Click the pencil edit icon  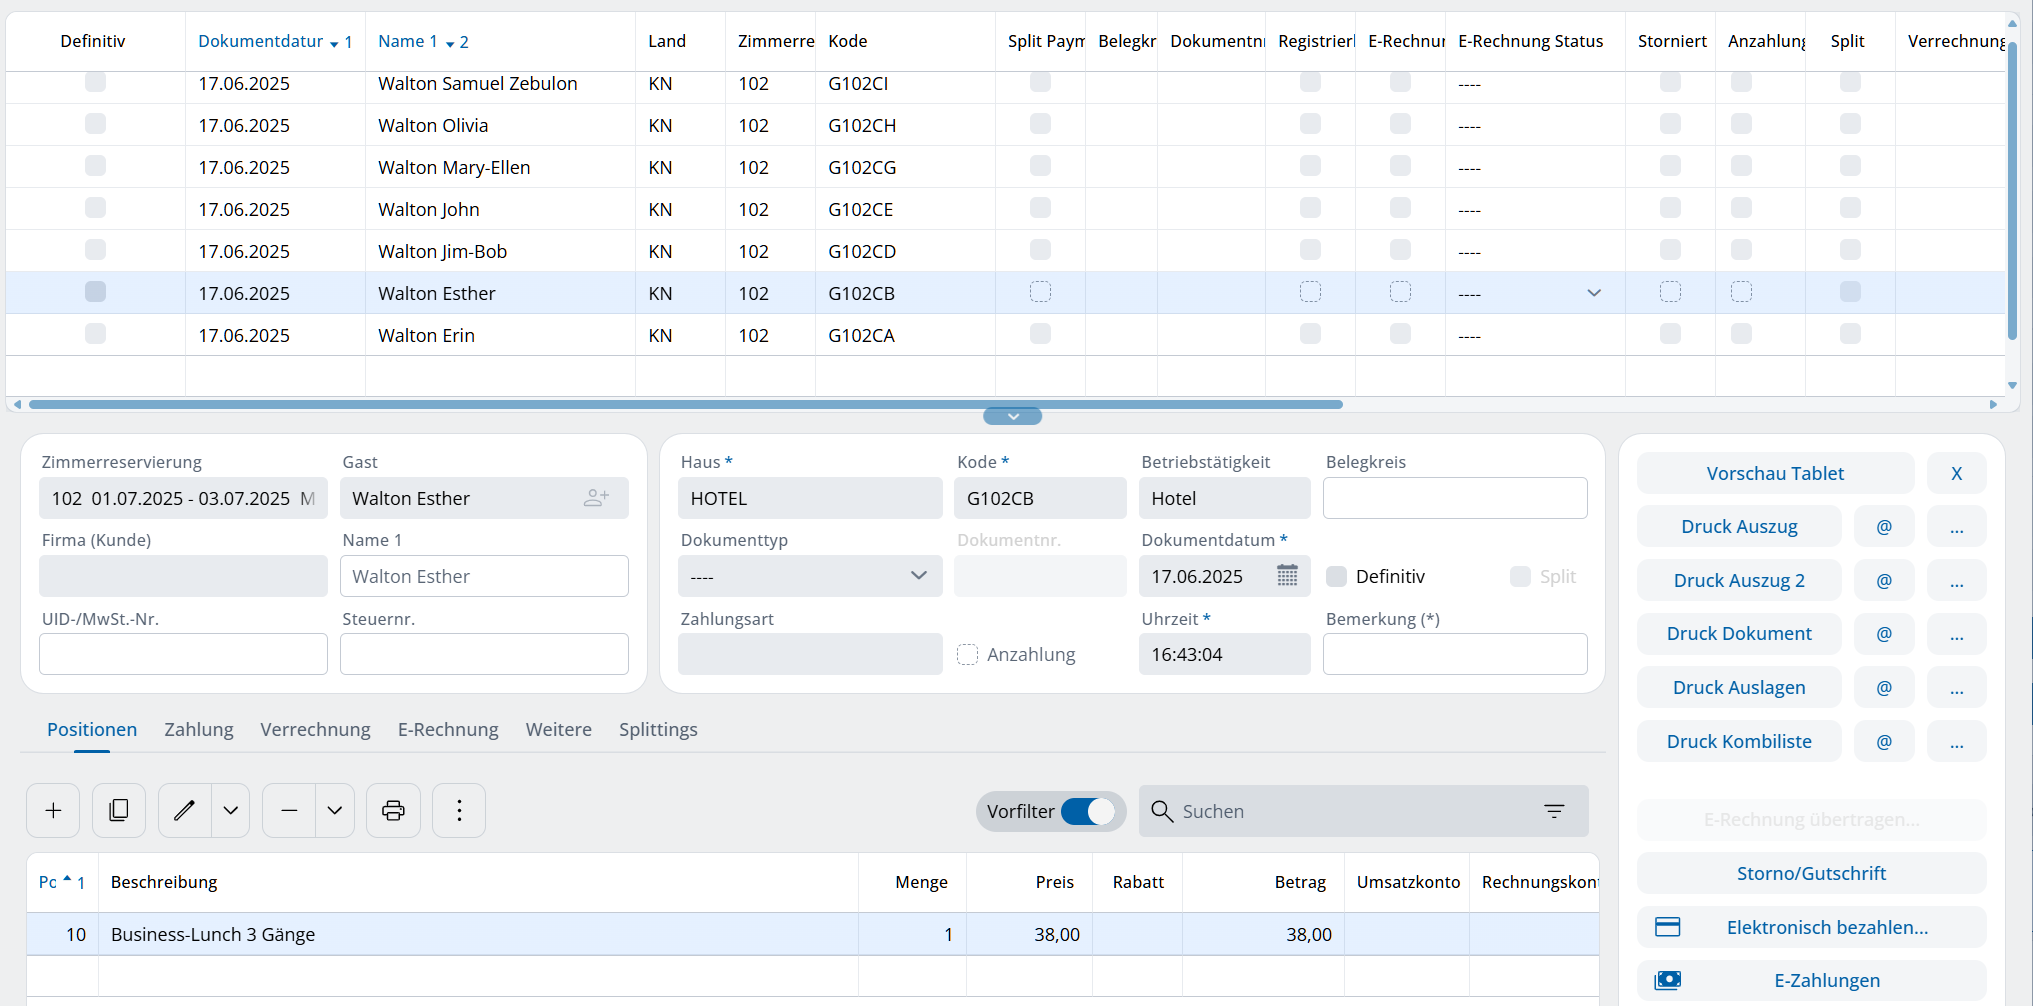(x=185, y=810)
